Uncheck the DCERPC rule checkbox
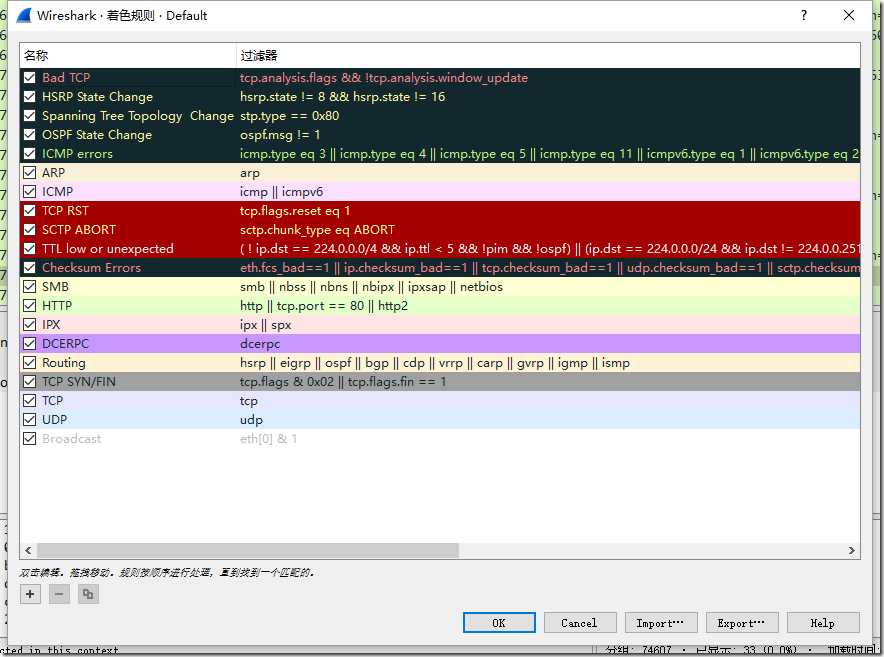Image resolution: width=884 pixels, height=657 pixels. click(30, 343)
